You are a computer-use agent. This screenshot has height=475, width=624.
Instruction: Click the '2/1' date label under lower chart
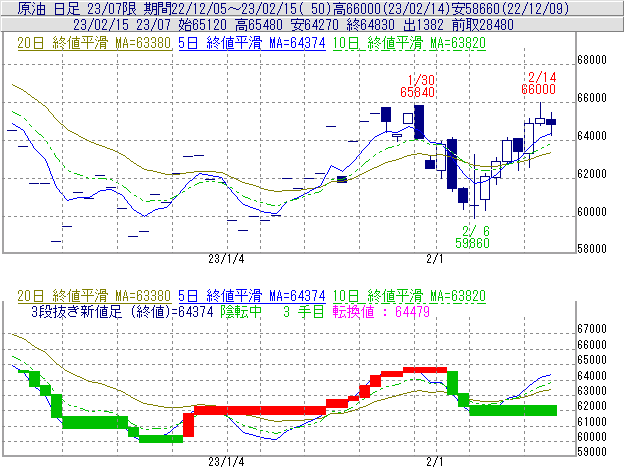[x=435, y=462]
